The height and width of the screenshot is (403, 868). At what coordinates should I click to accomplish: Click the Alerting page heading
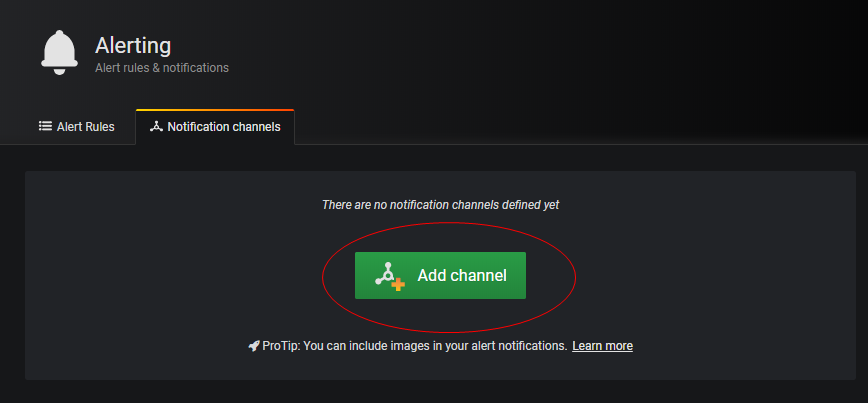coord(133,45)
